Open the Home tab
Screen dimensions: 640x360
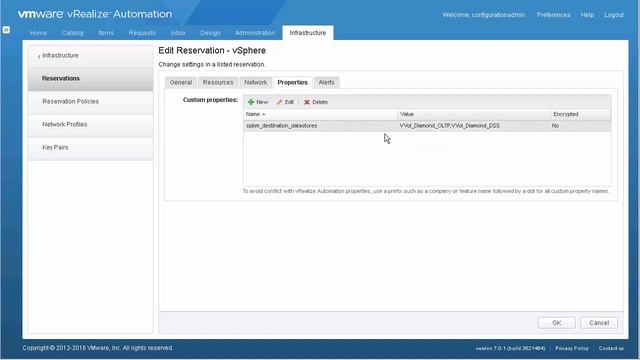38,33
